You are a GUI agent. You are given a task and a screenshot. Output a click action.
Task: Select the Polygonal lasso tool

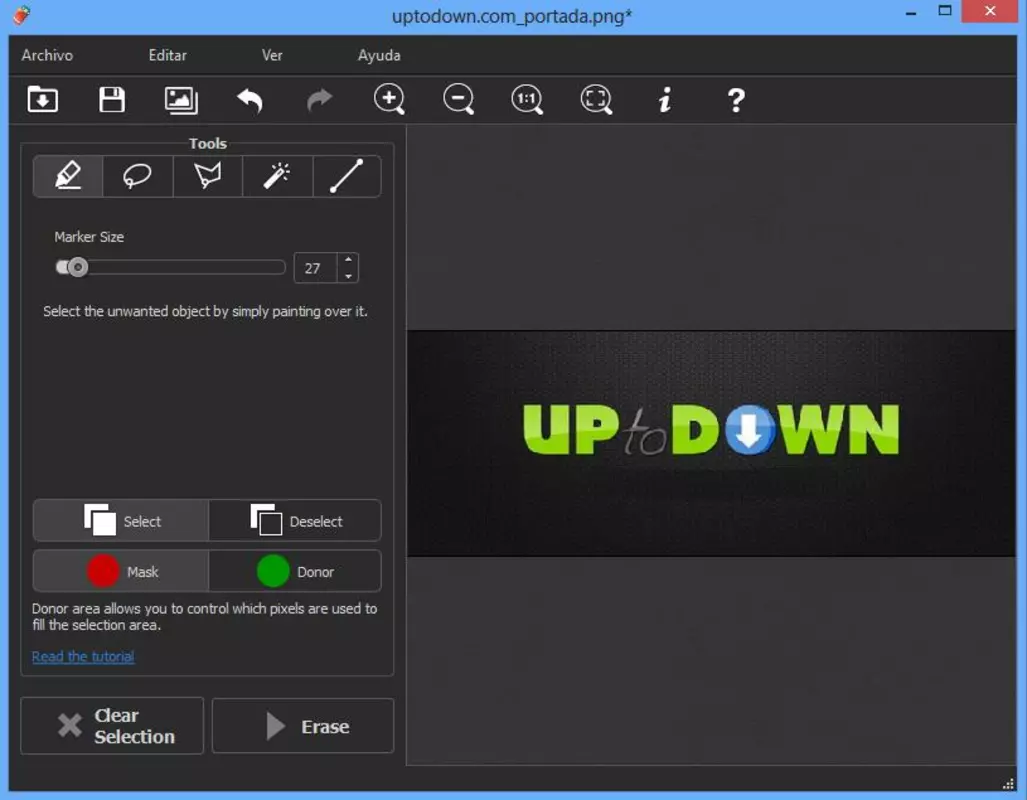click(x=208, y=176)
